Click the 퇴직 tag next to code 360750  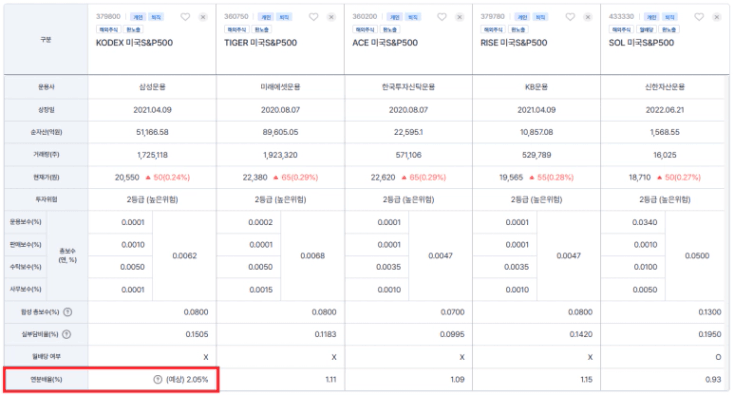click(284, 17)
